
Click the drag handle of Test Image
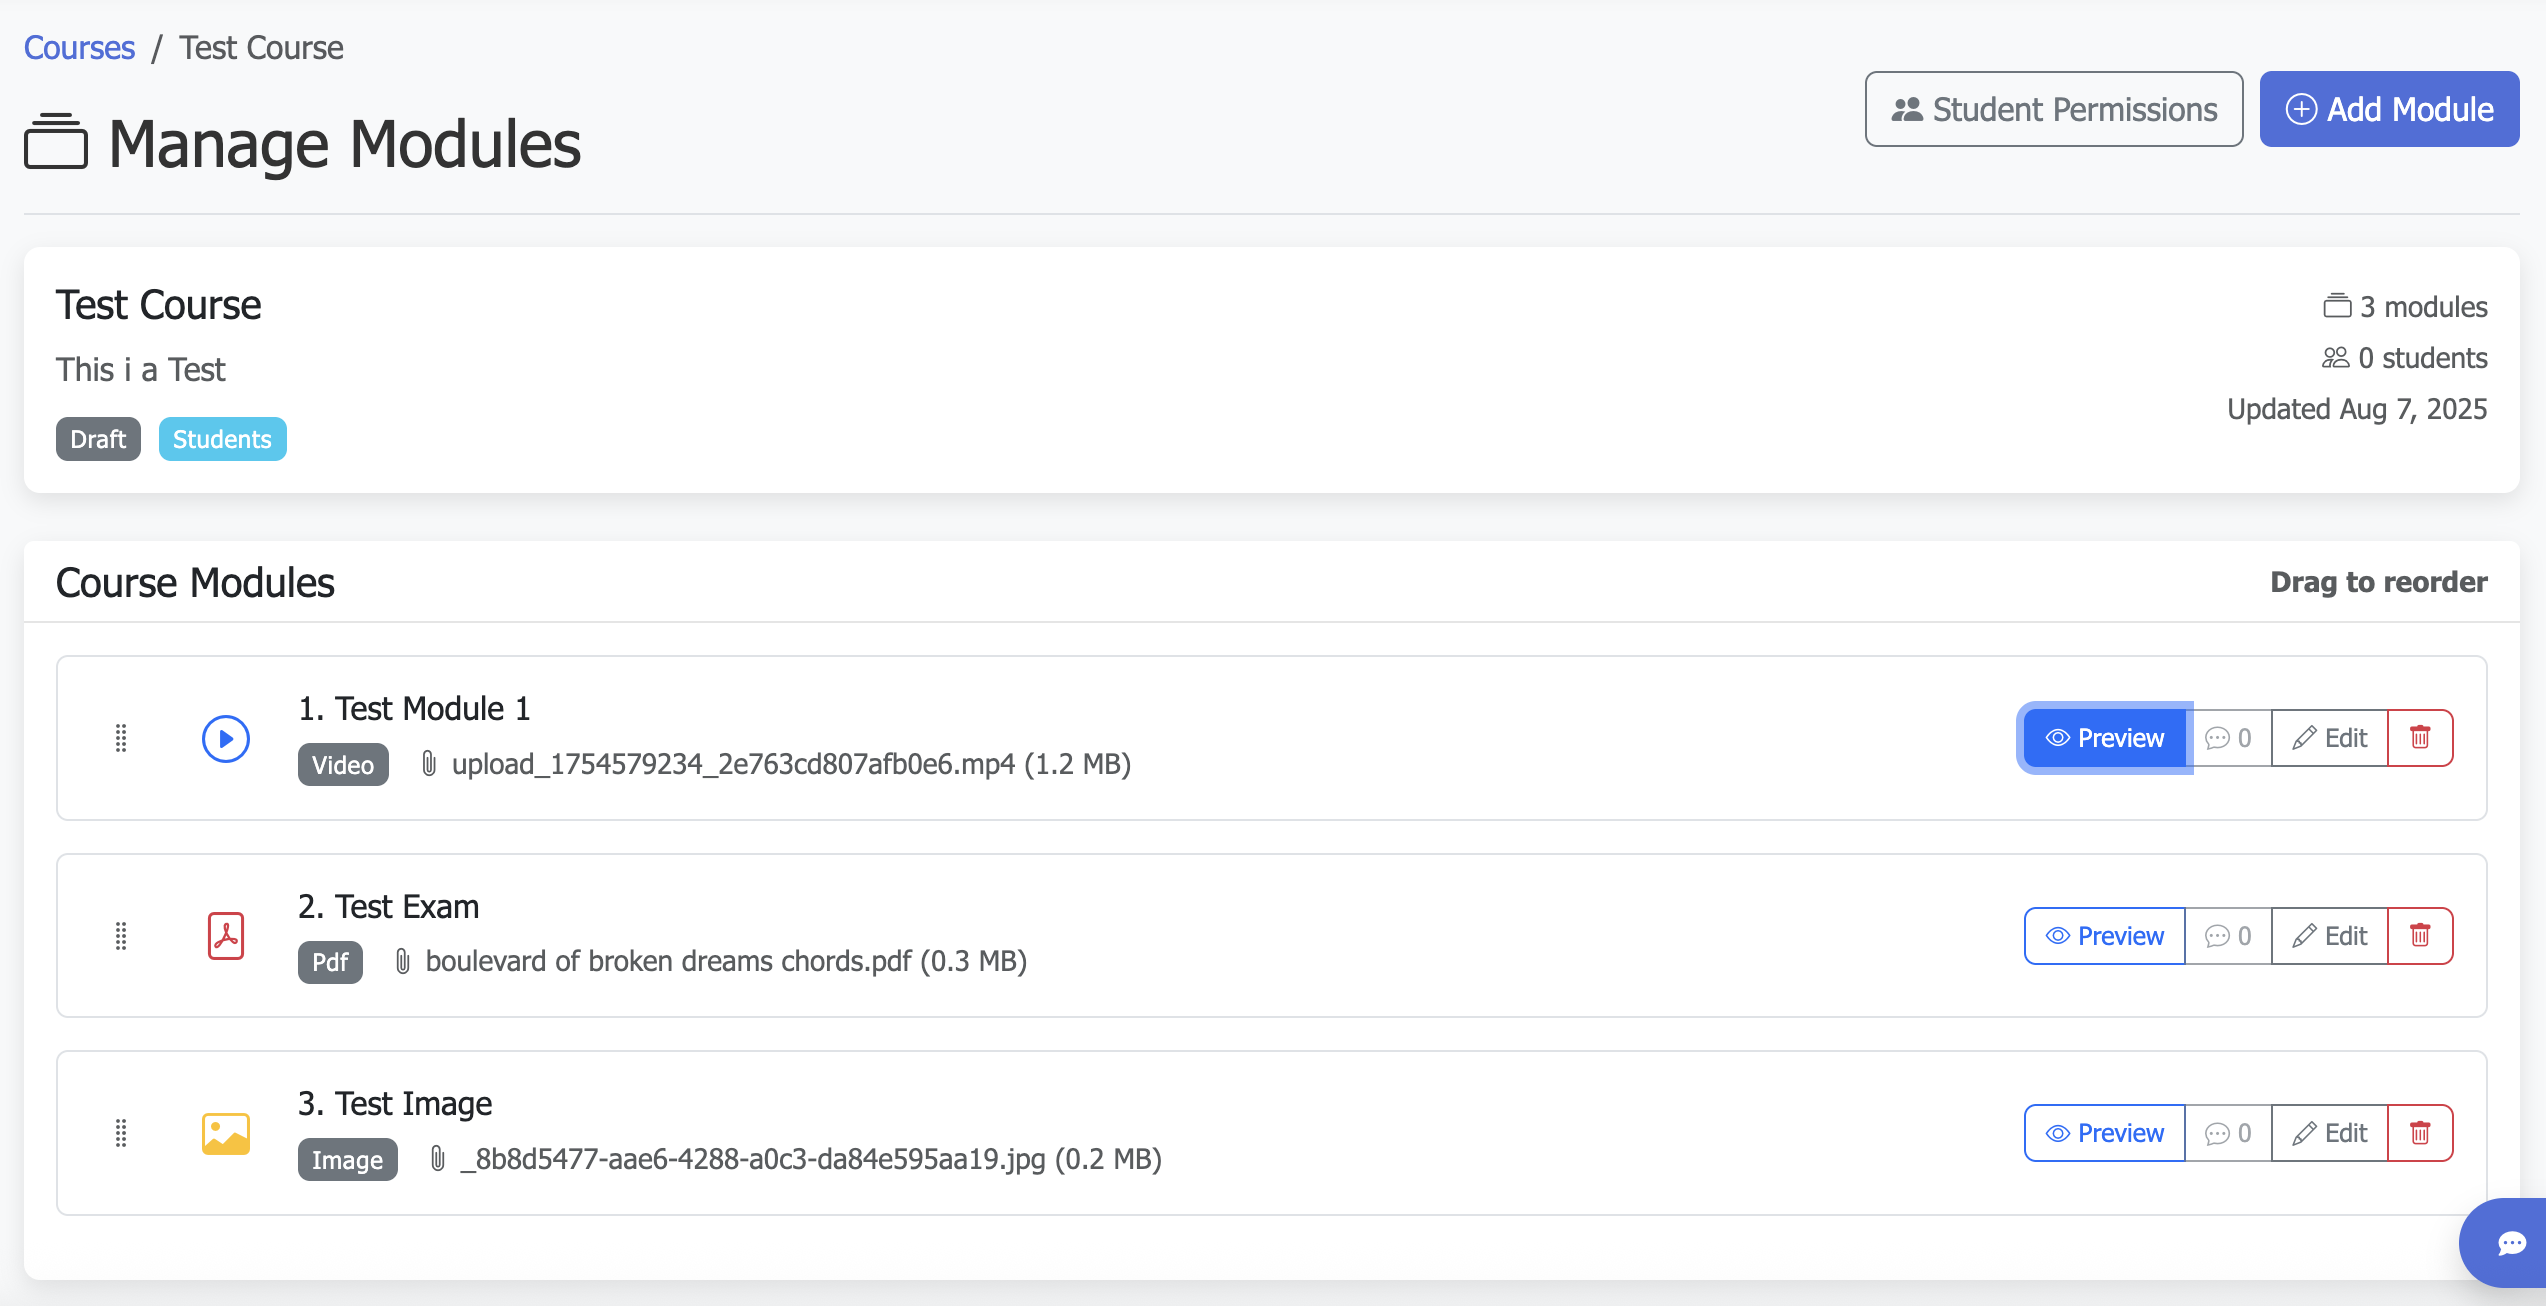pyautogui.click(x=121, y=1133)
